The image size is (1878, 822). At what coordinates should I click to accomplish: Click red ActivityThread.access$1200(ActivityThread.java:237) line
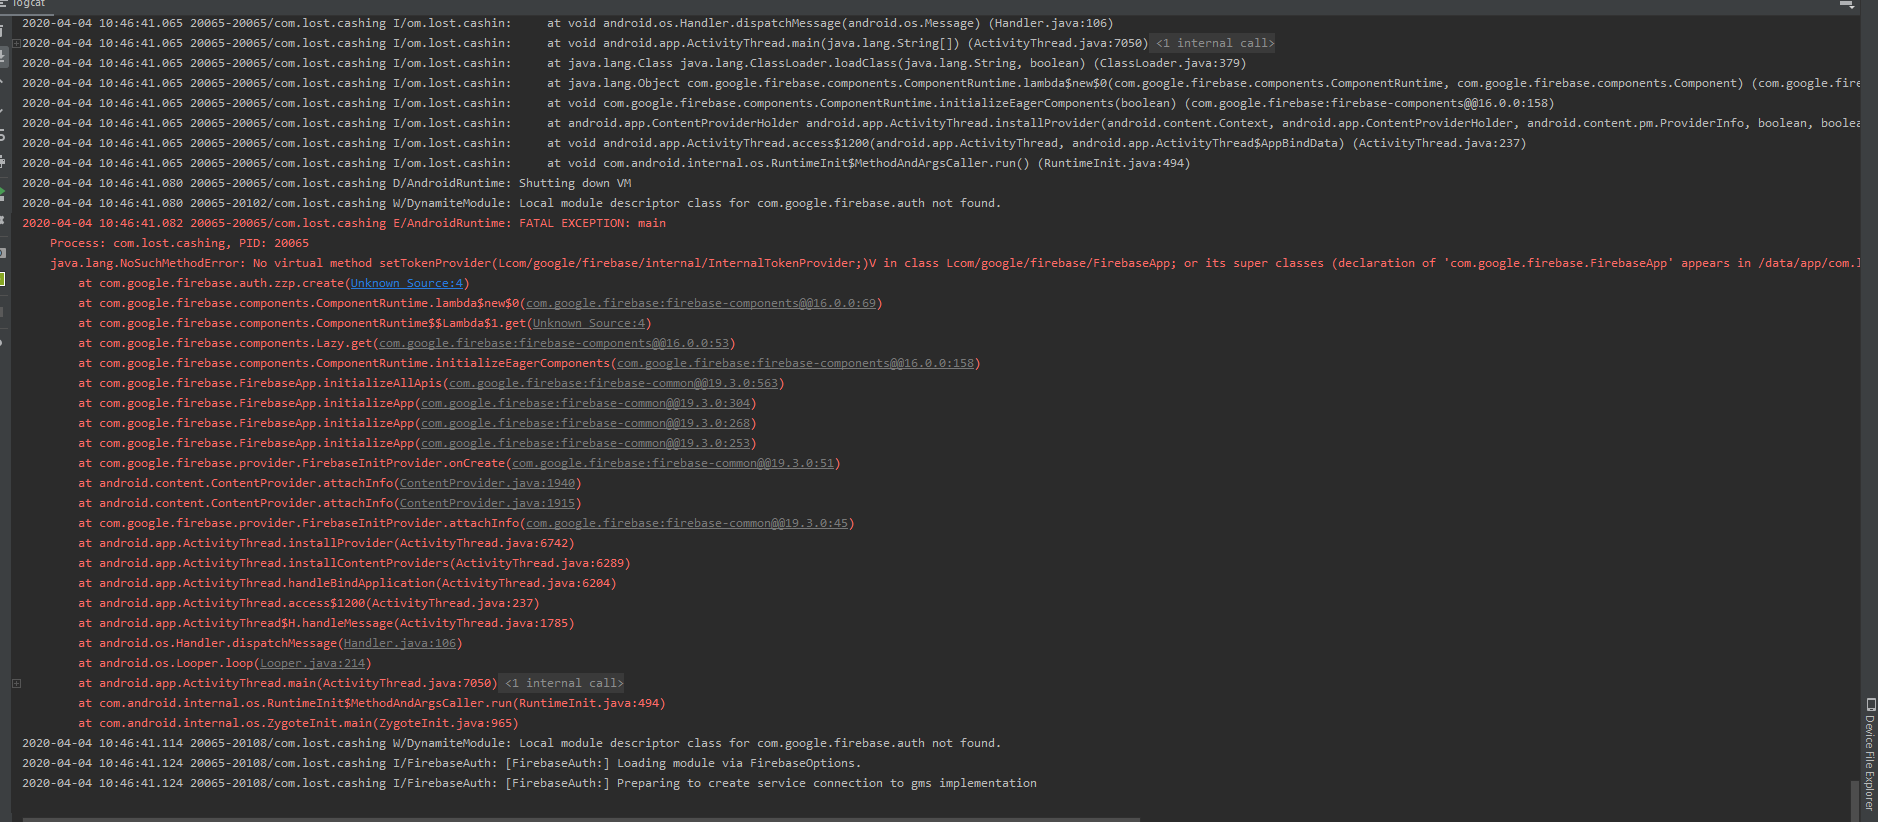(309, 603)
